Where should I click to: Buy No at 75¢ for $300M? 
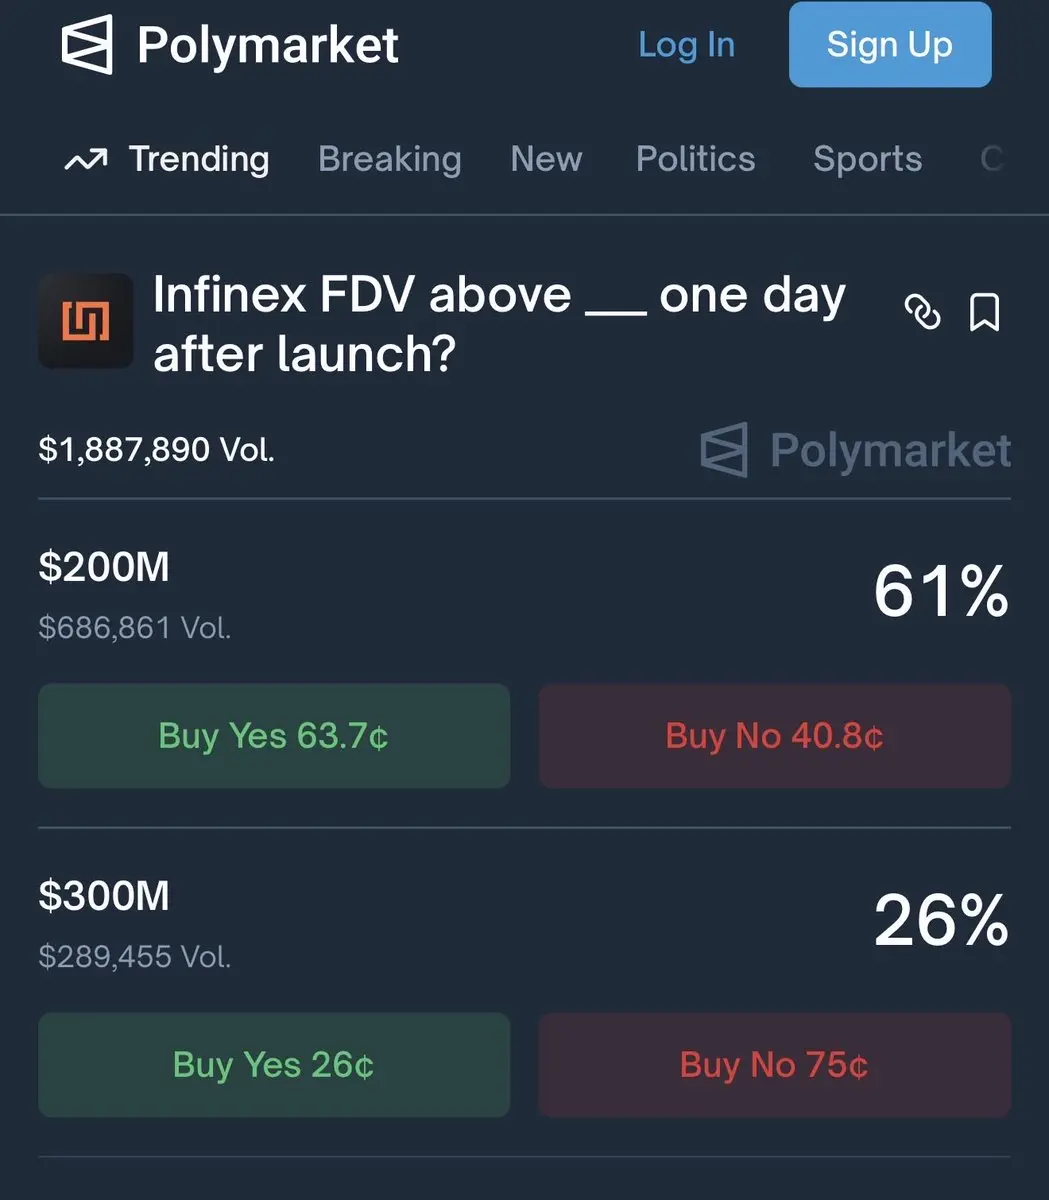[774, 1065]
